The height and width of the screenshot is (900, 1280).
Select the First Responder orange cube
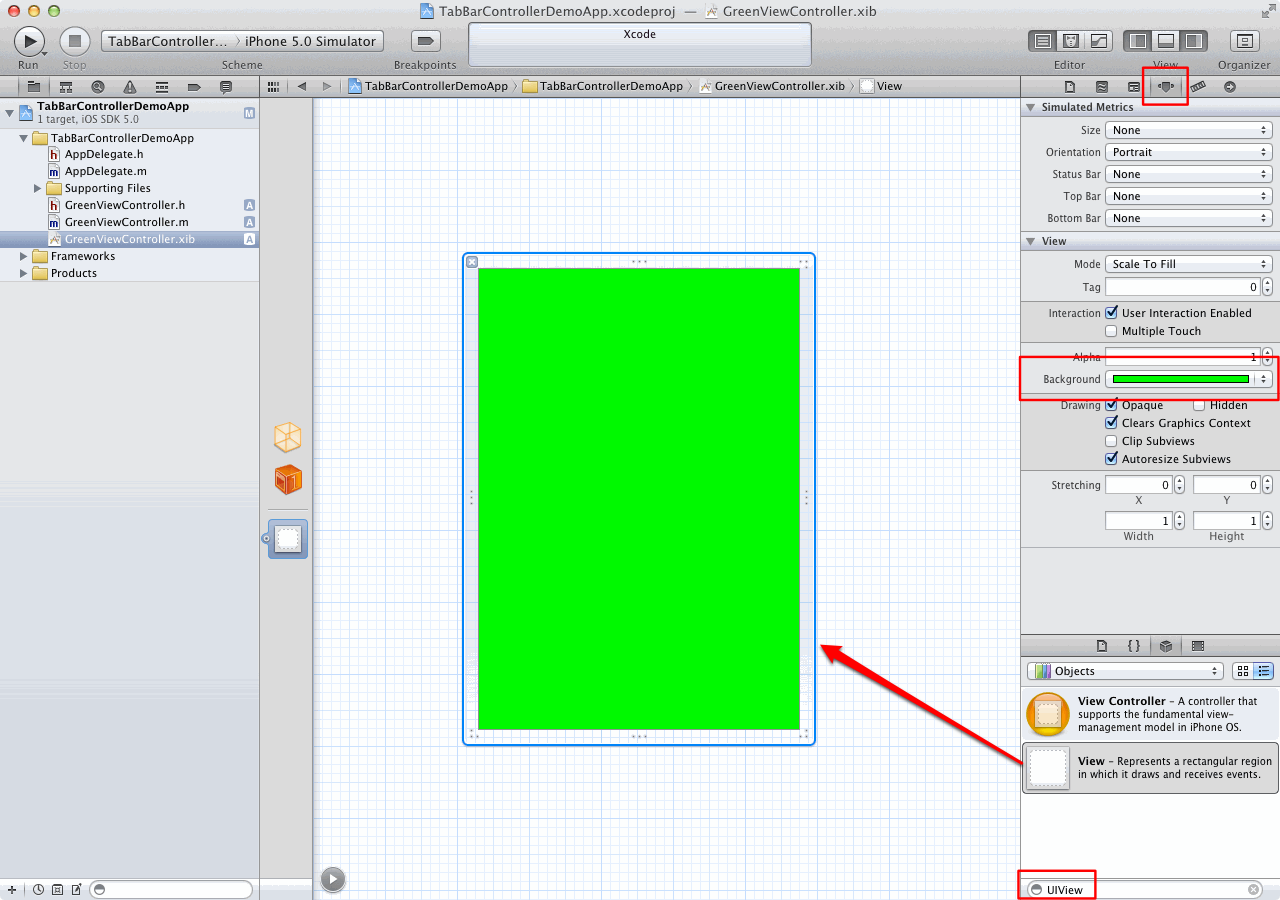[288, 480]
